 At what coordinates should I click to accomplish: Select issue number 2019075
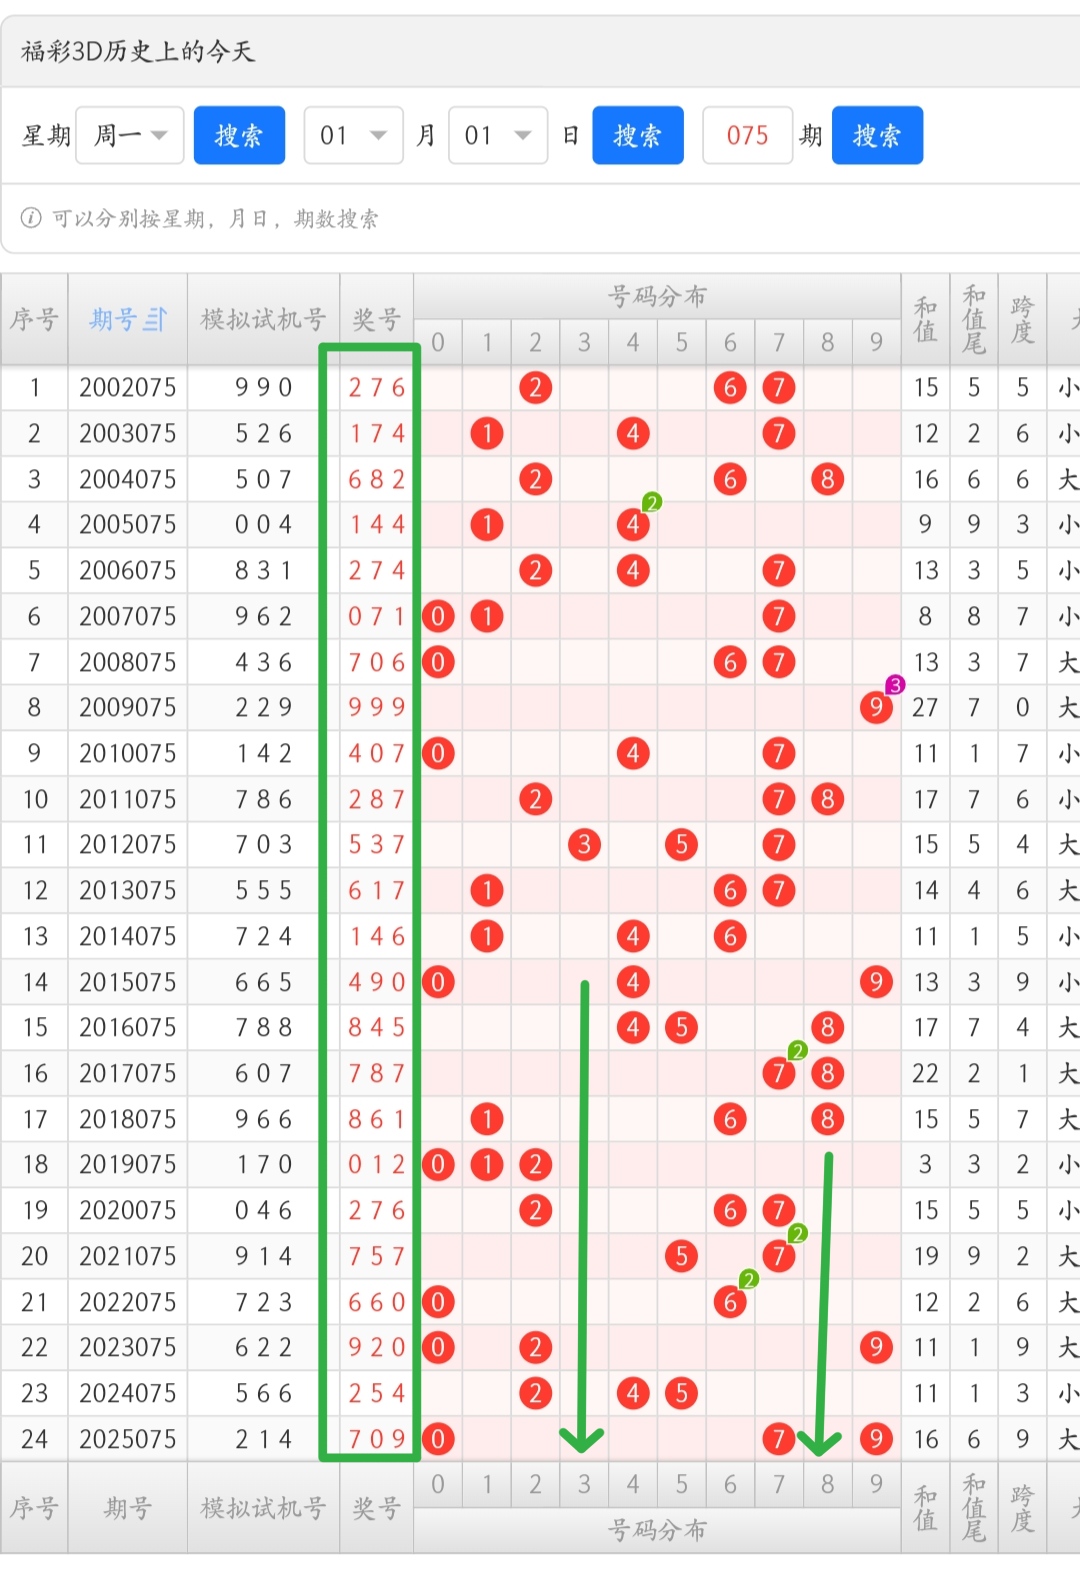pyautogui.click(x=128, y=1164)
